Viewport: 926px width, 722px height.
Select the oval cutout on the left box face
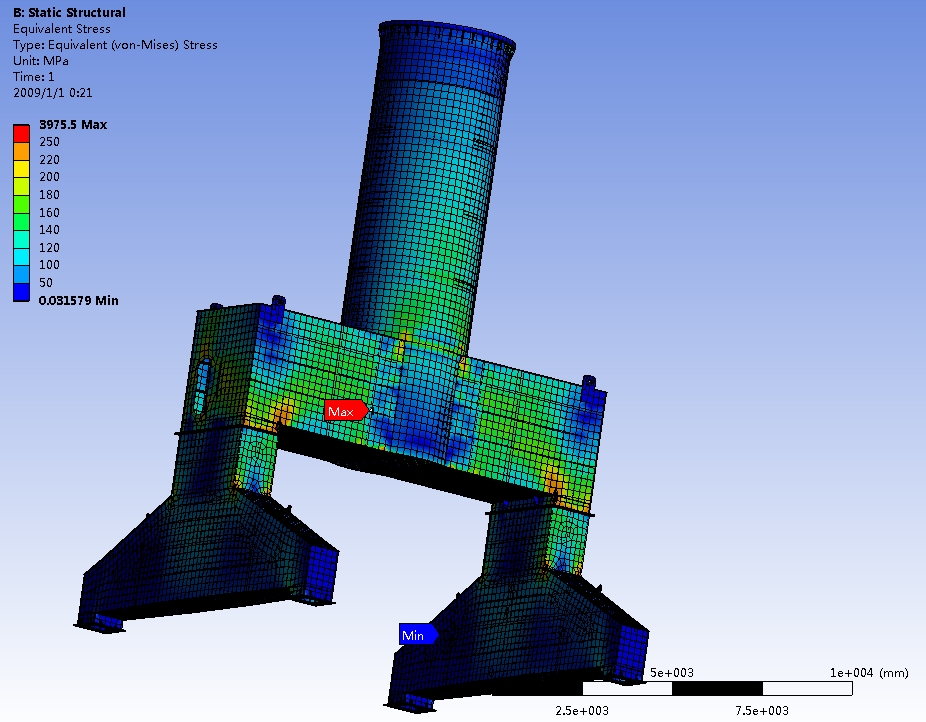[205, 387]
